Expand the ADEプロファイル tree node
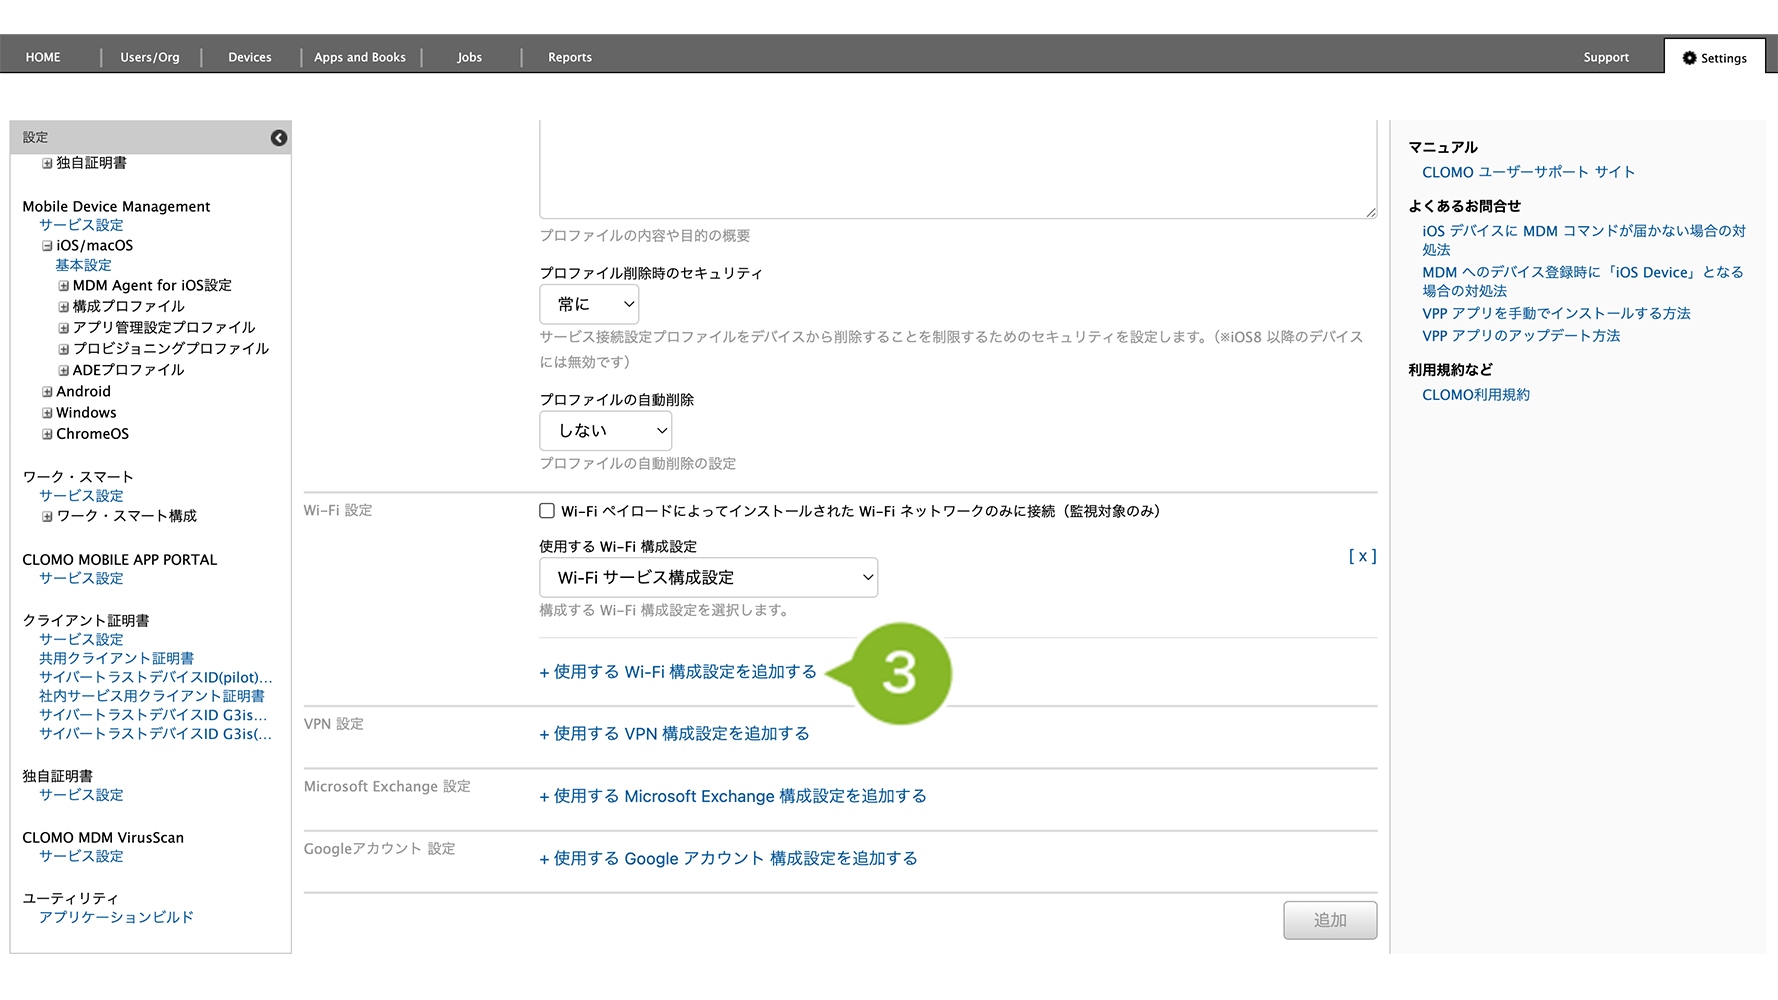Image resolution: width=1778 pixels, height=1000 pixels. click(64, 370)
